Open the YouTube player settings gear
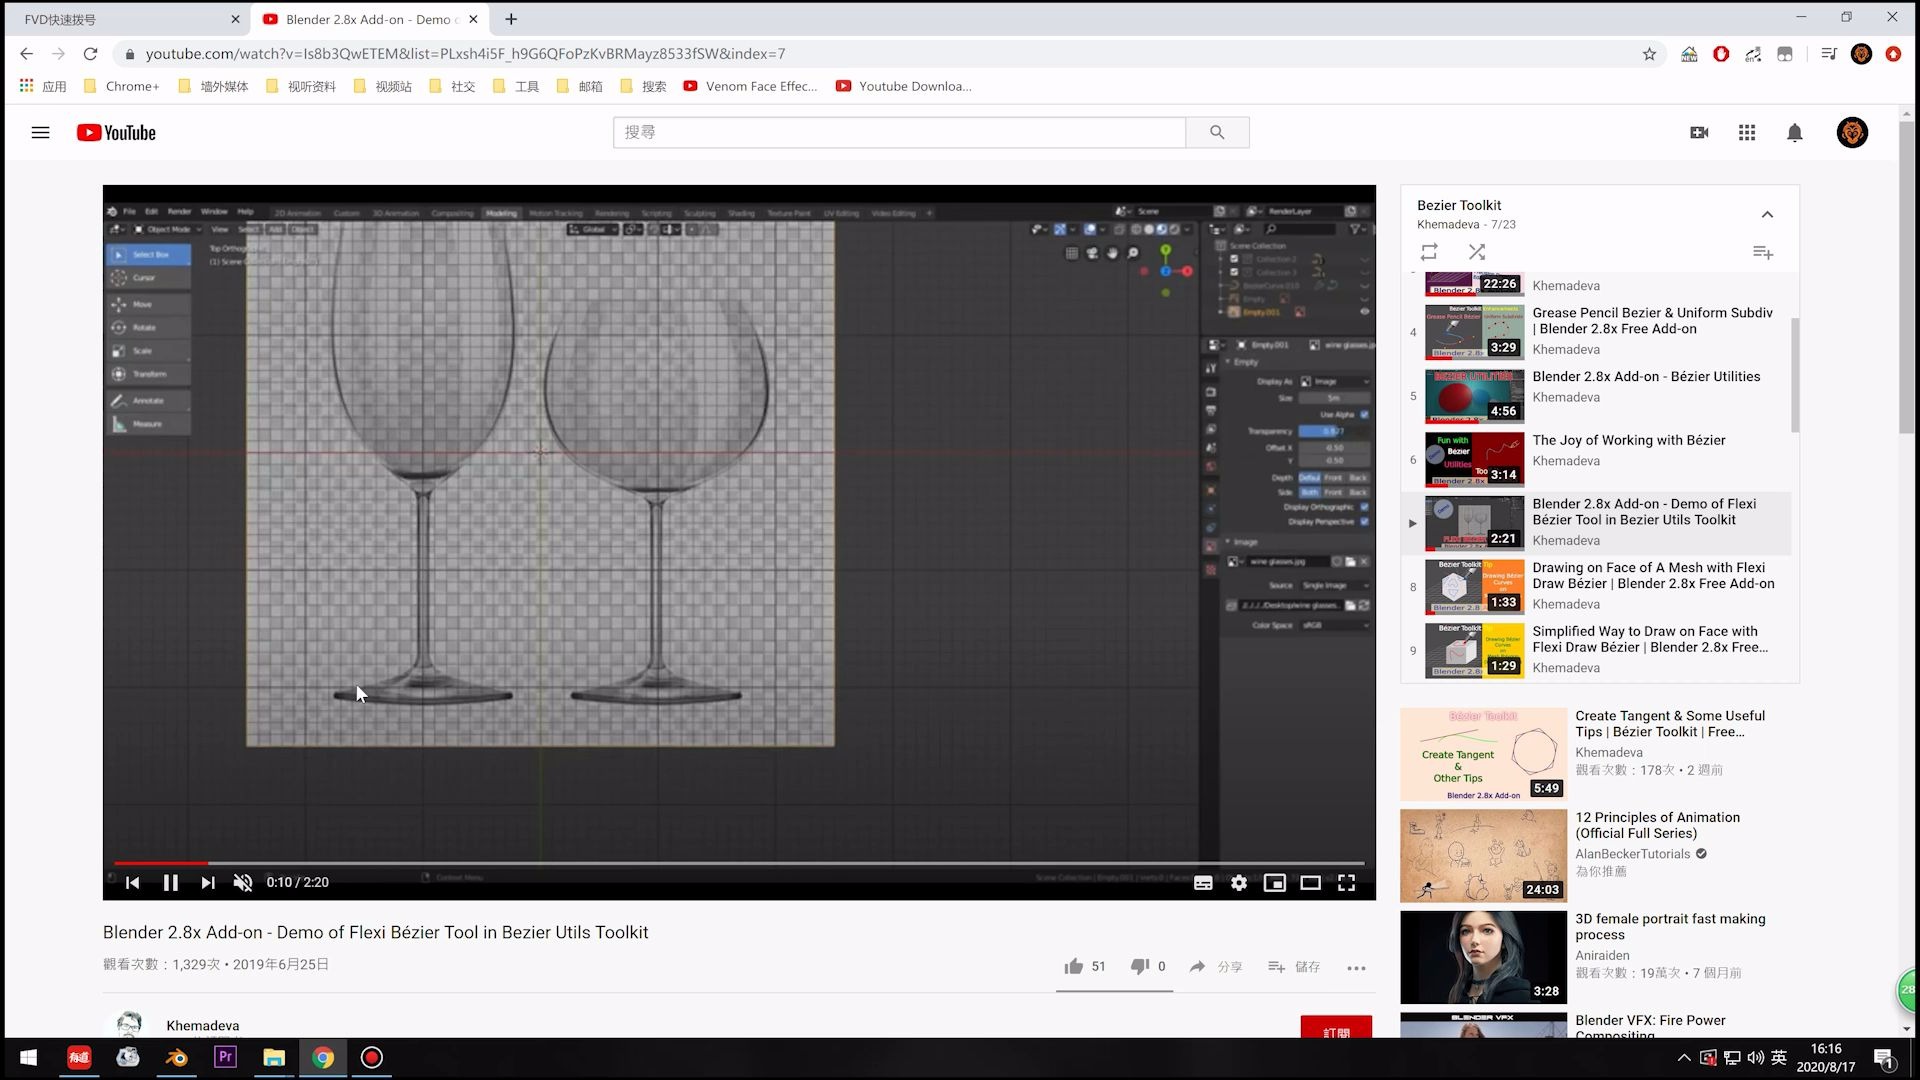Viewport: 1920px width, 1080px height. [1239, 883]
